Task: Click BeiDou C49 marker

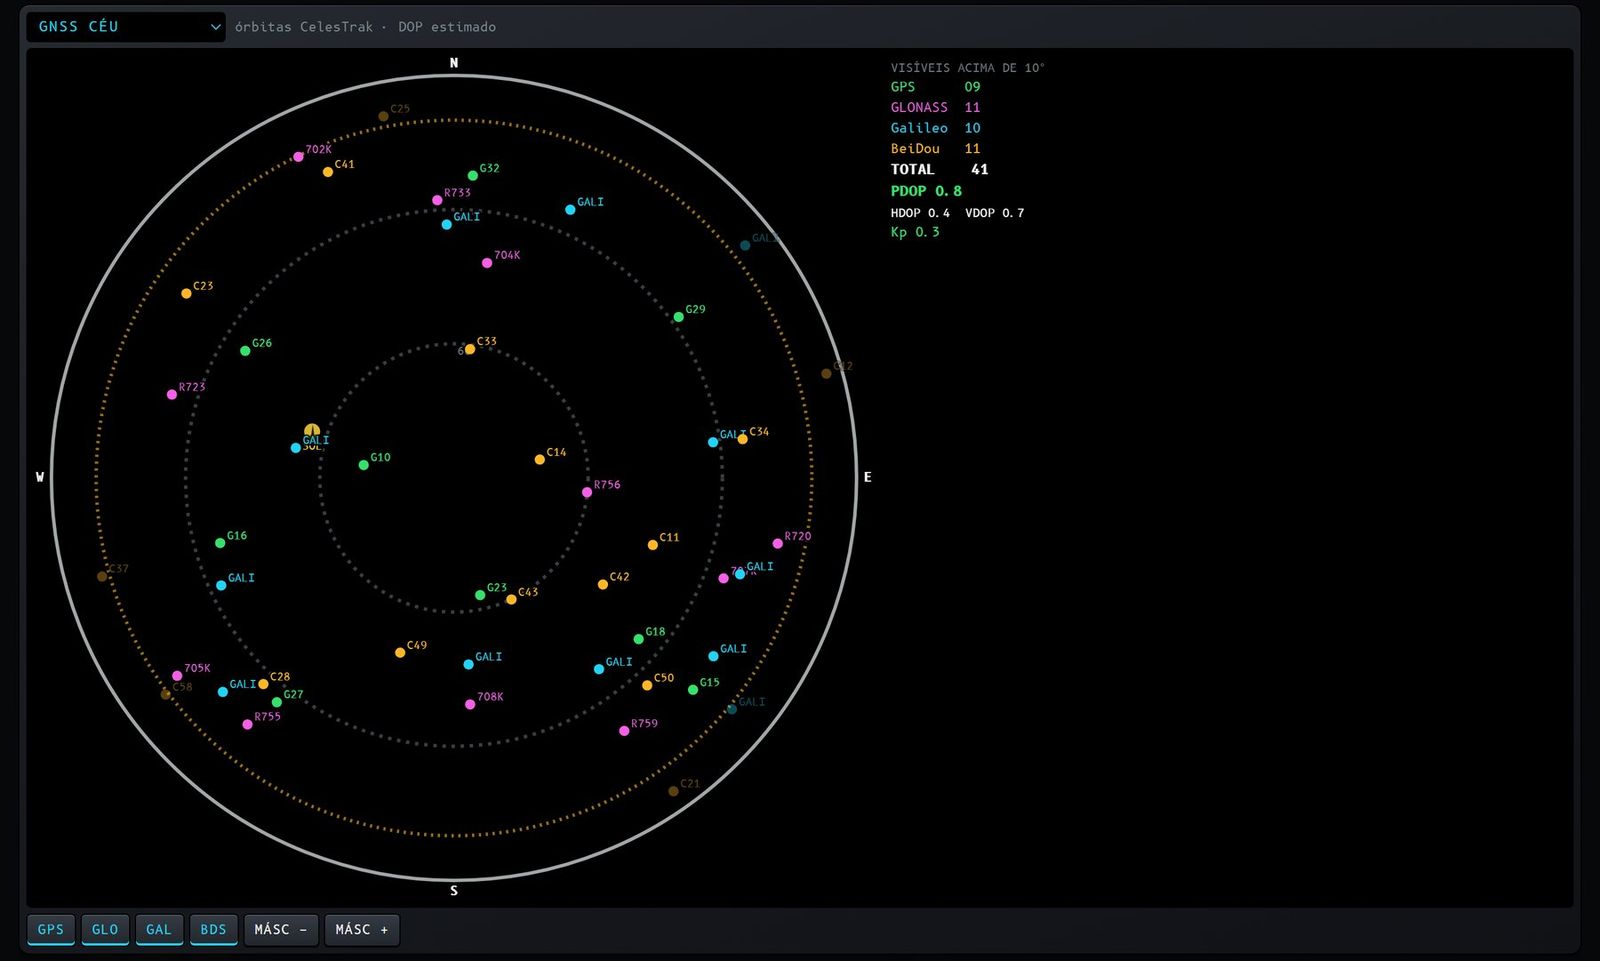Action: [x=400, y=653]
